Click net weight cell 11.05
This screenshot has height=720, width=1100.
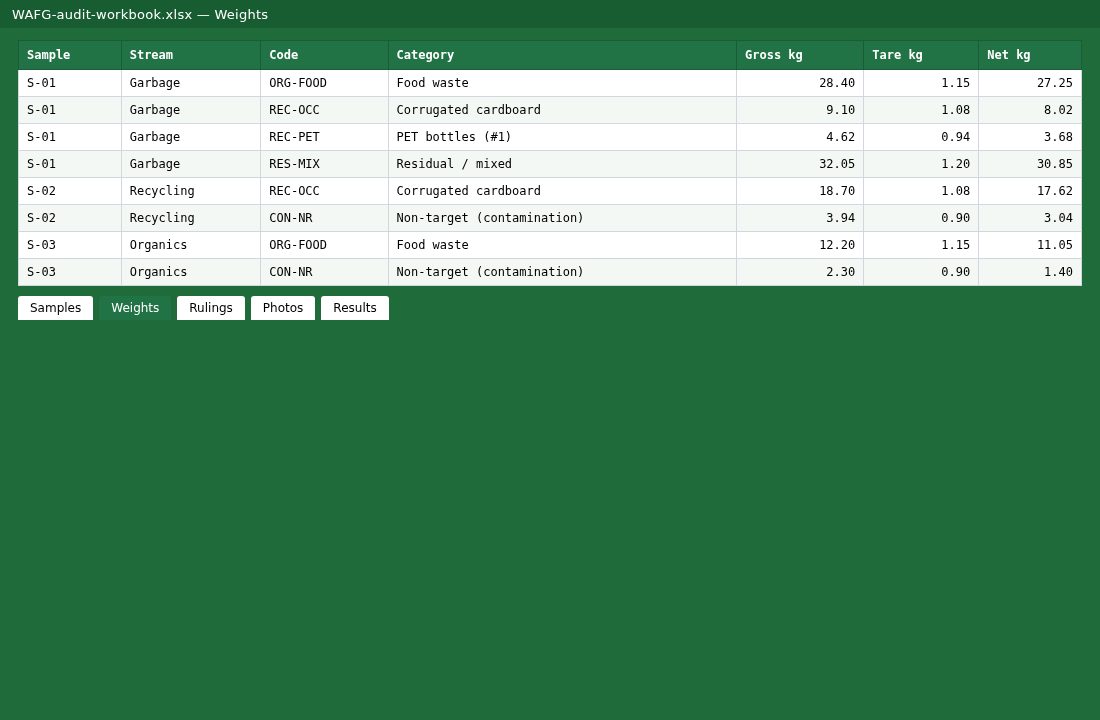tap(1030, 245)
